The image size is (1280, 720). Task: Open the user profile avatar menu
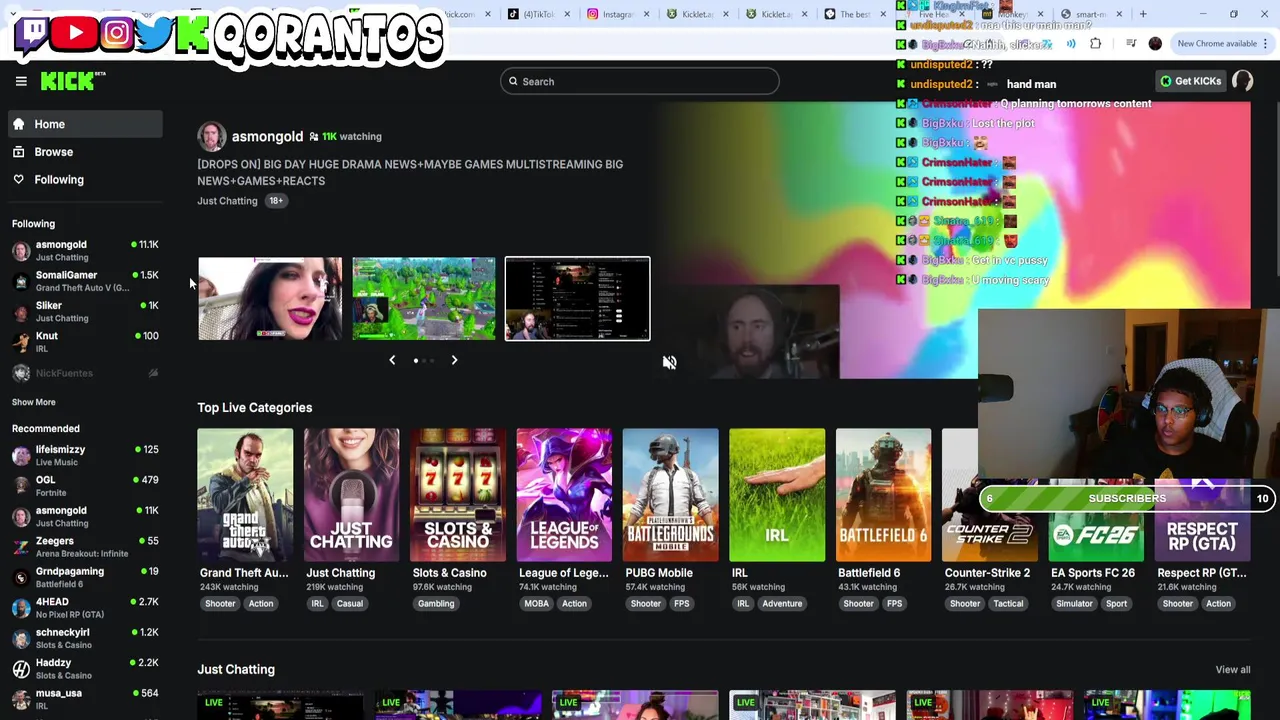1243,81
